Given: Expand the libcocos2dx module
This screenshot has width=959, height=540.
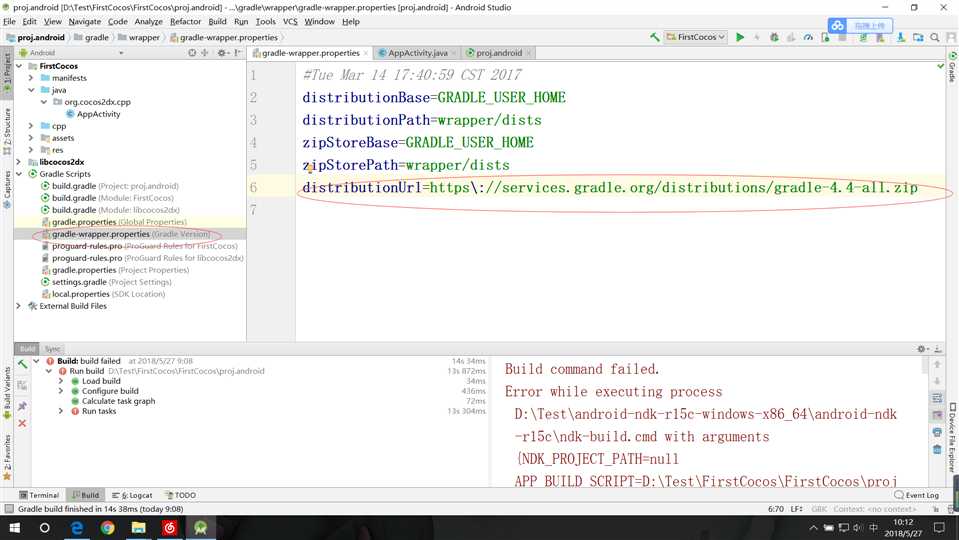Looking at the screenshot, I should (x=19, y=162).
